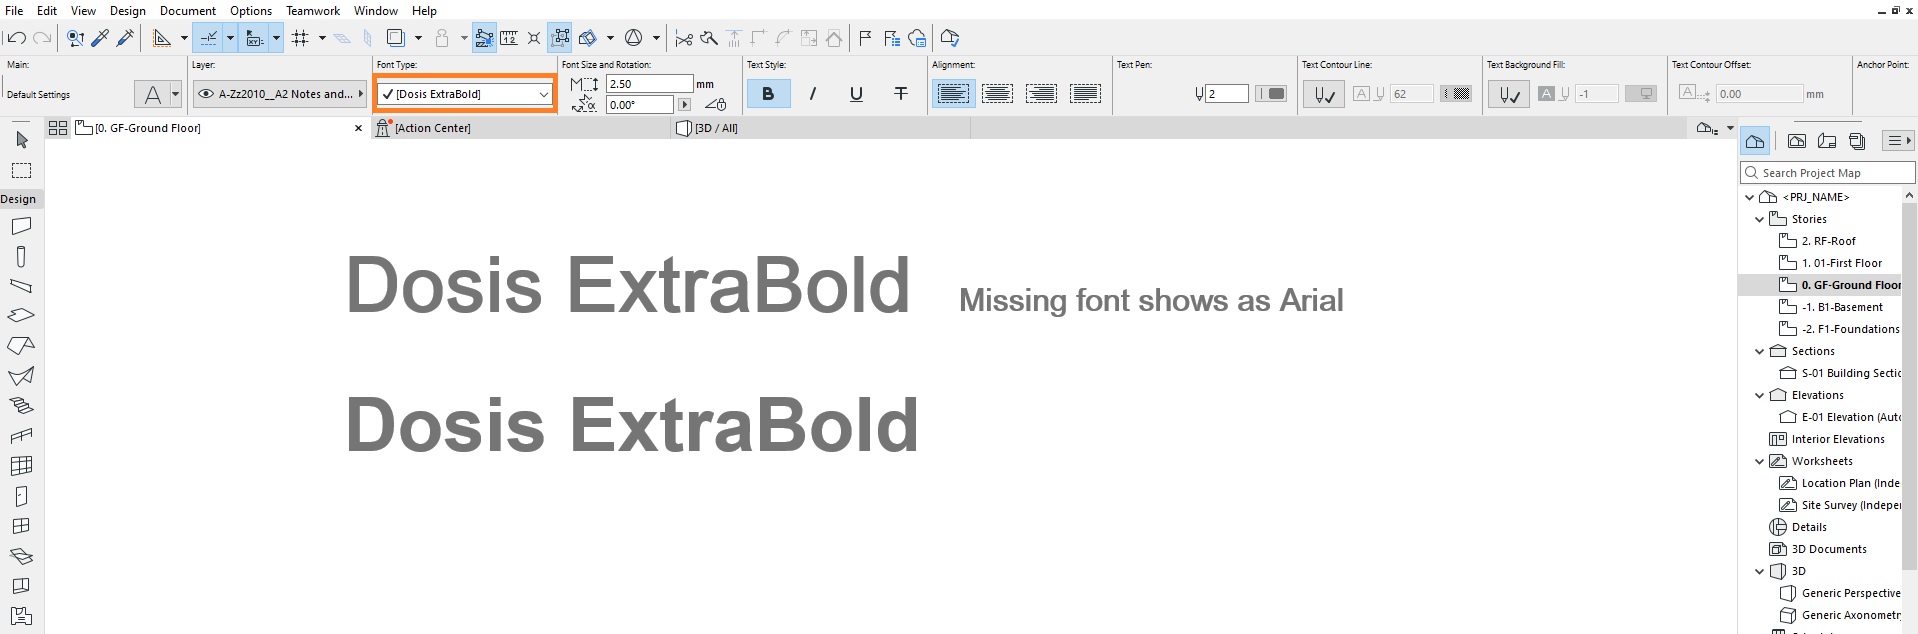The image size is (1918, 634).
Task: Click the Font Size input field
Action: click(x=649, y=84)
